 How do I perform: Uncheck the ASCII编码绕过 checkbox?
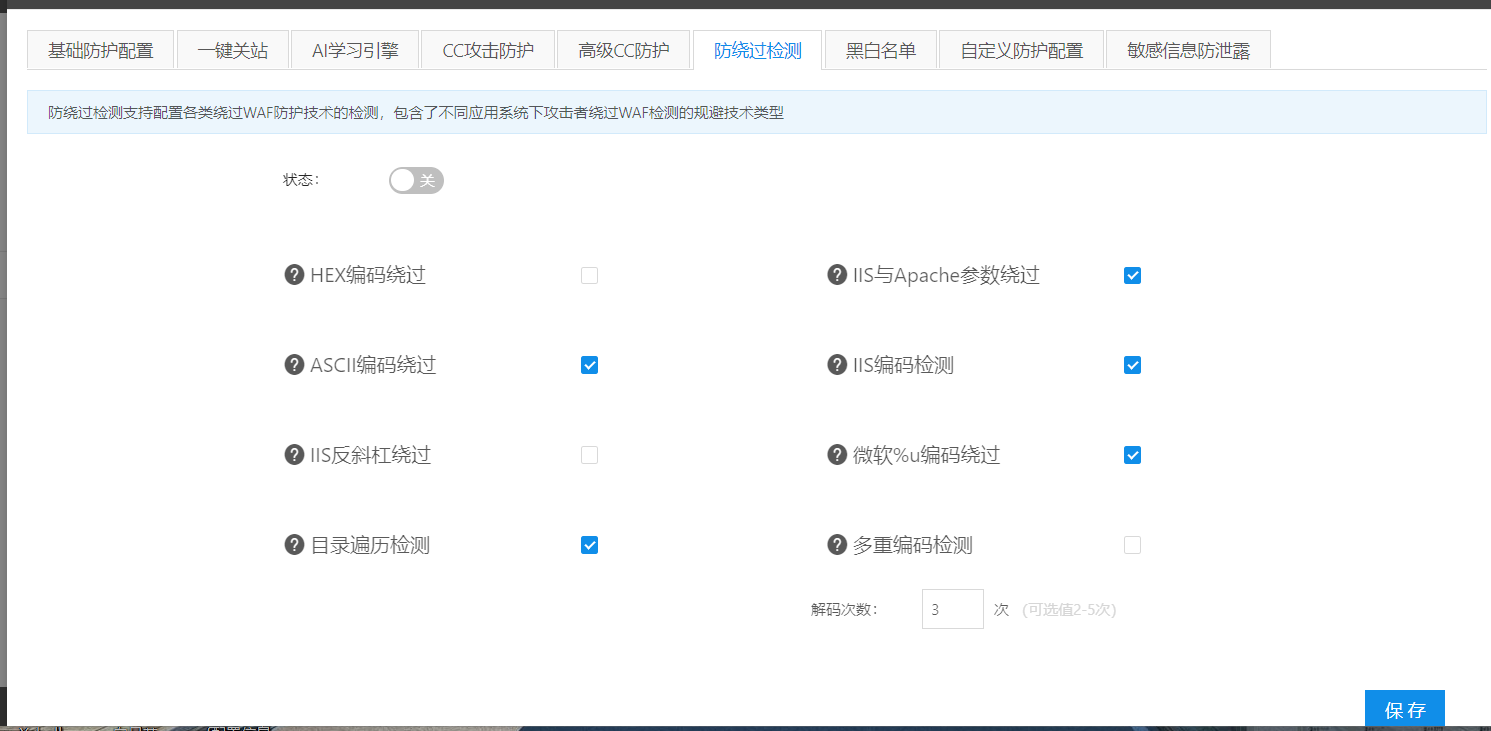click(x=590, y=365)
